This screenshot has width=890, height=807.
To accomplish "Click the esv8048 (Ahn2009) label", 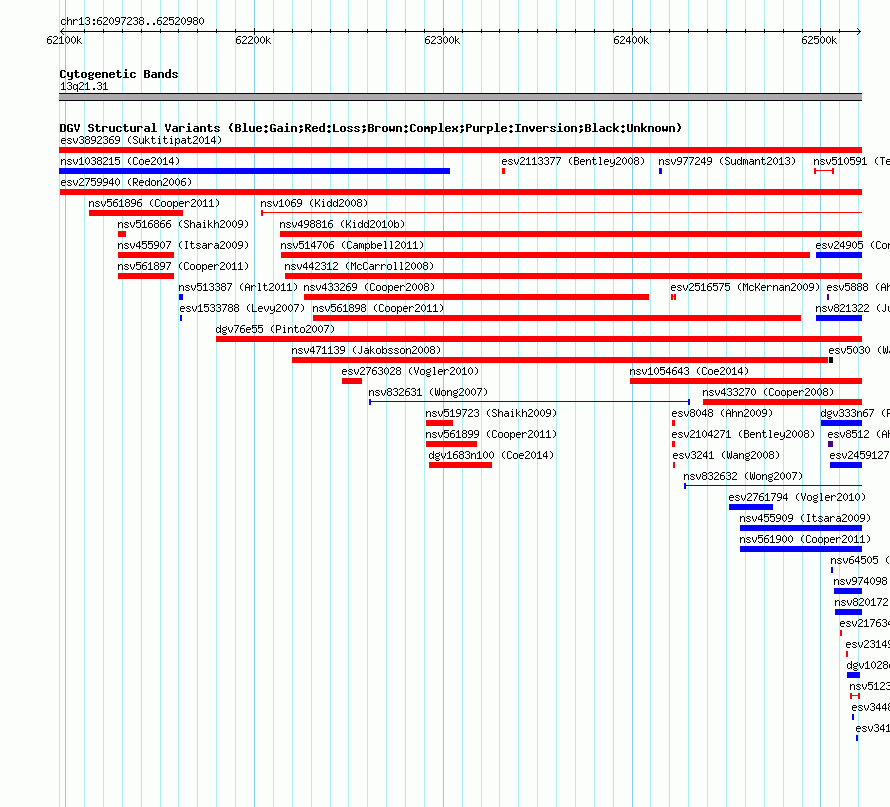I will pyautogui.click(x=724, y=413).
